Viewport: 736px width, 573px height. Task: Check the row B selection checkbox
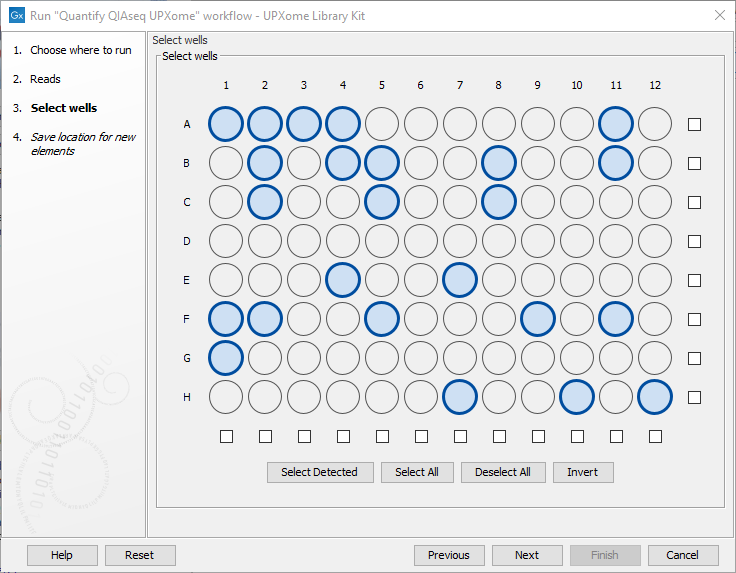coord(694,163)
